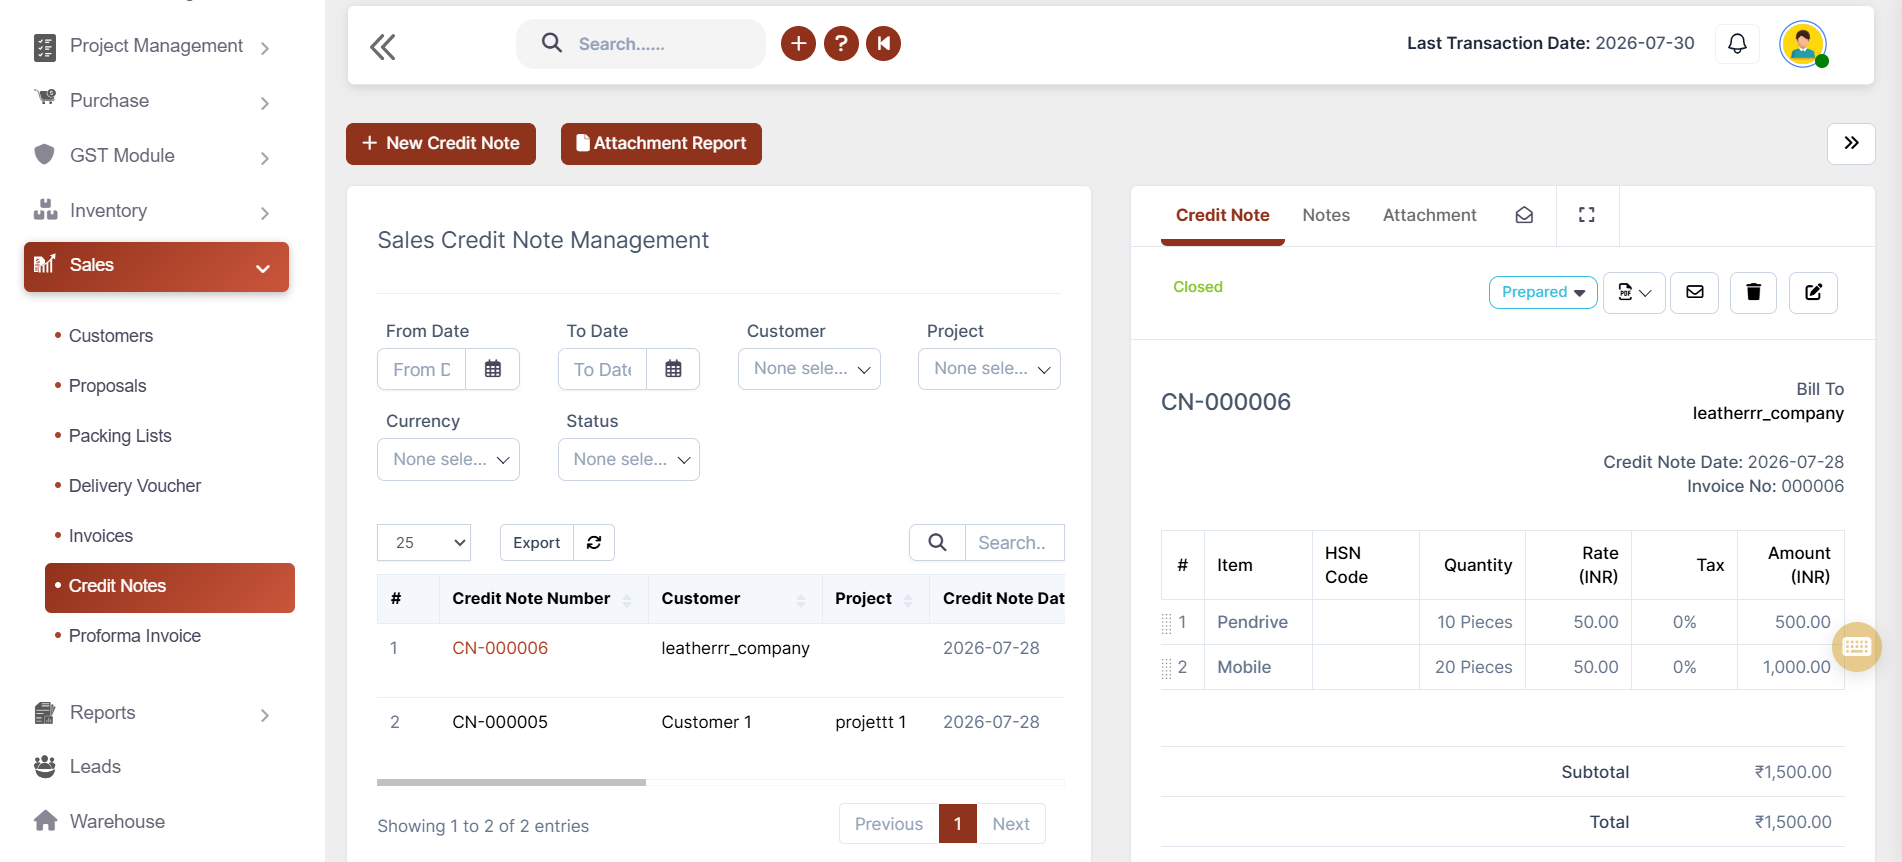Click floating yellow keyboard icon
Viewport: 1902px width, 862px height.
1857,647
